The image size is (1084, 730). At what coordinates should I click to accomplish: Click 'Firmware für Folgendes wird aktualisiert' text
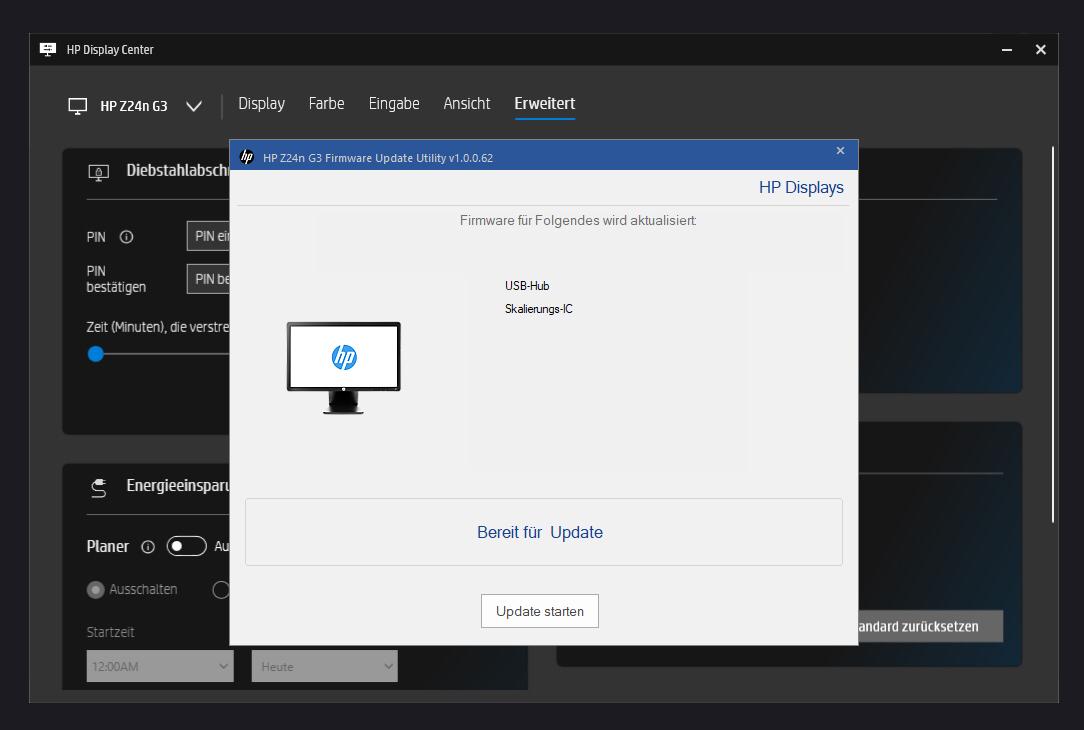(x=578, y=221)
